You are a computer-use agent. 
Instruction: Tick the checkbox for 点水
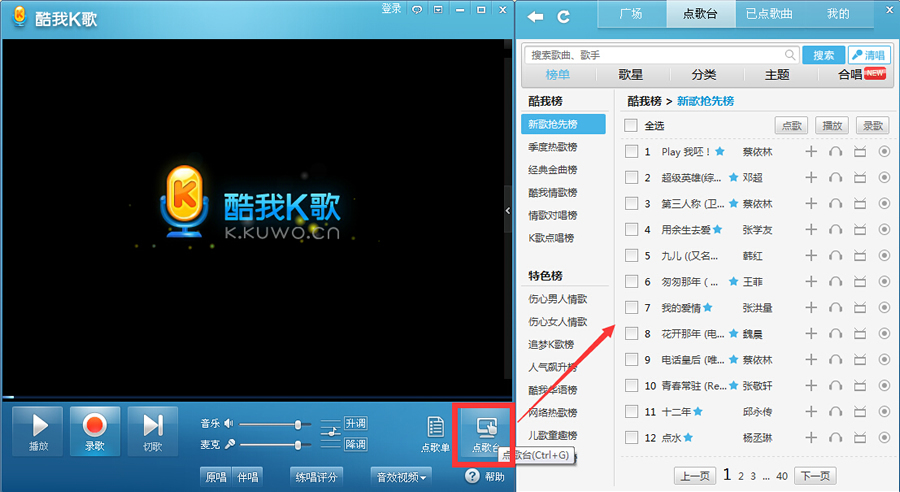point(631,437)
